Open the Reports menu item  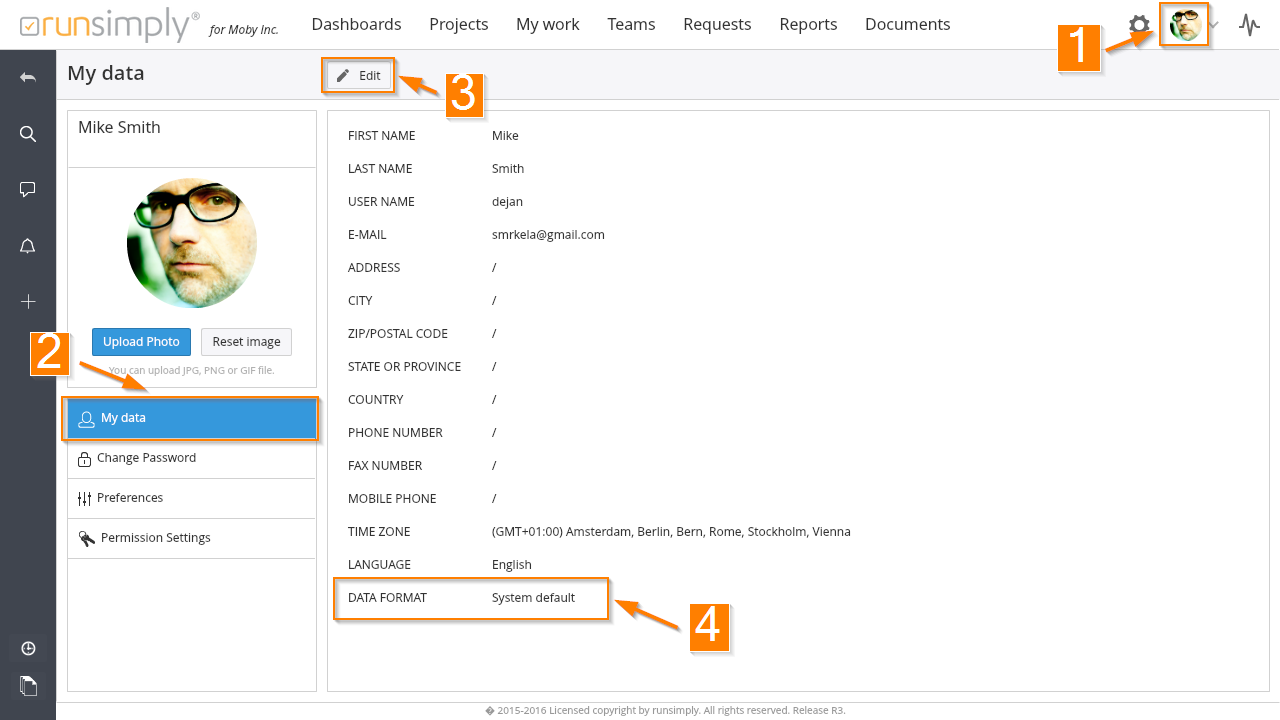[808, 25]
